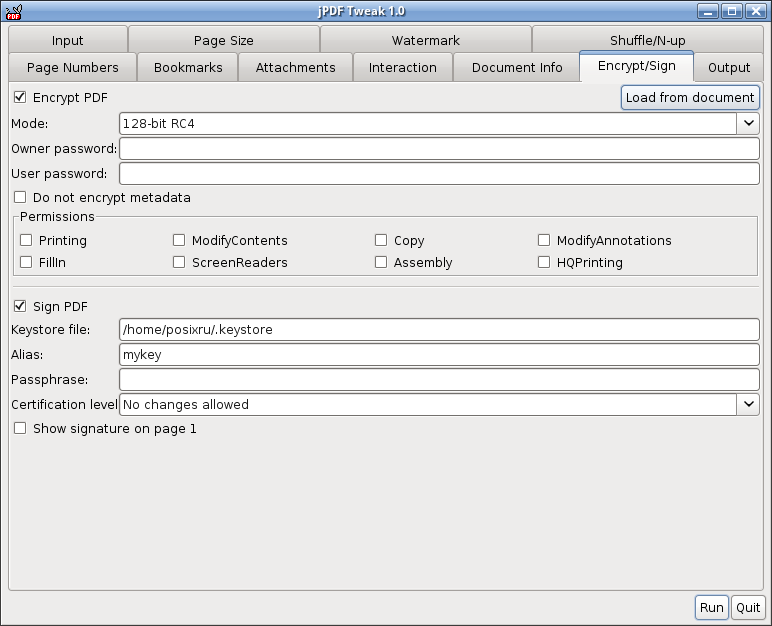The width and height of the screenshot is (772, 626).
Task: Switch to the Bookmarks tab
Action: click(188, 67)
